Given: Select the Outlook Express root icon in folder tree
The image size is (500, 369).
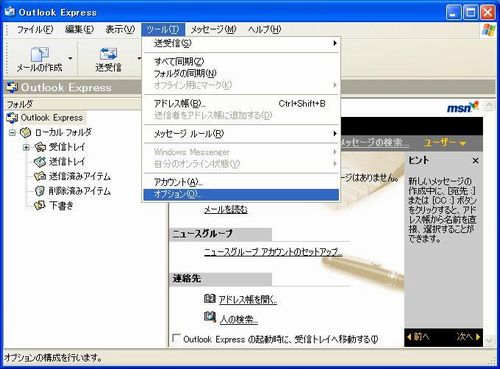Looking at the screenshot, I should [x=12, y=118].
